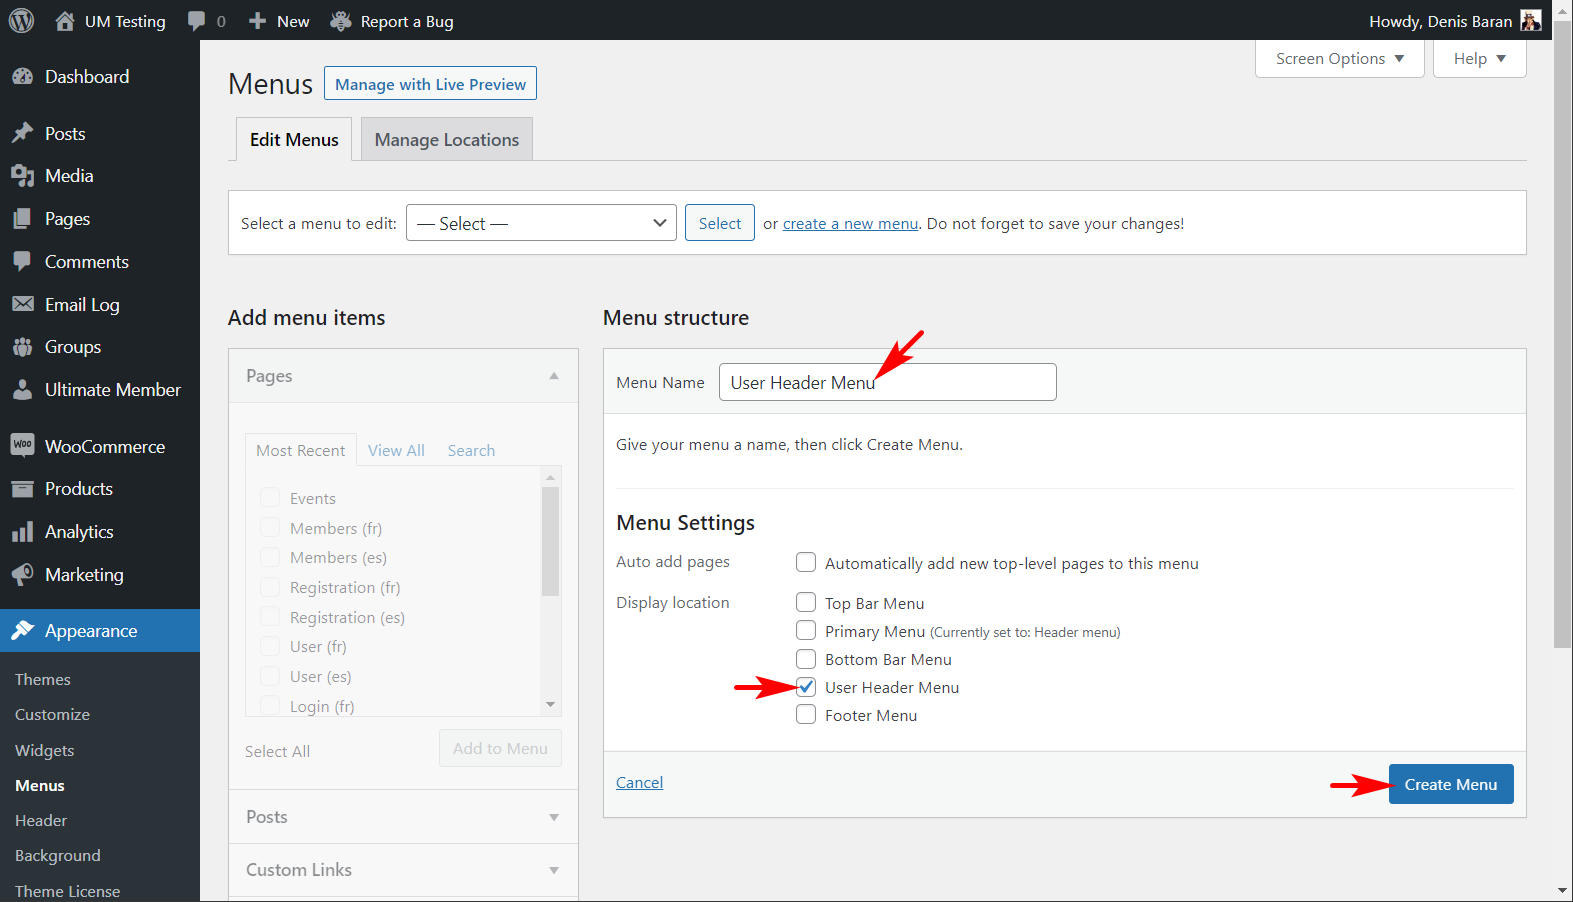Open the UM Testing site home icon
This screenshot has width=1573, height=902.
(65, 21)
